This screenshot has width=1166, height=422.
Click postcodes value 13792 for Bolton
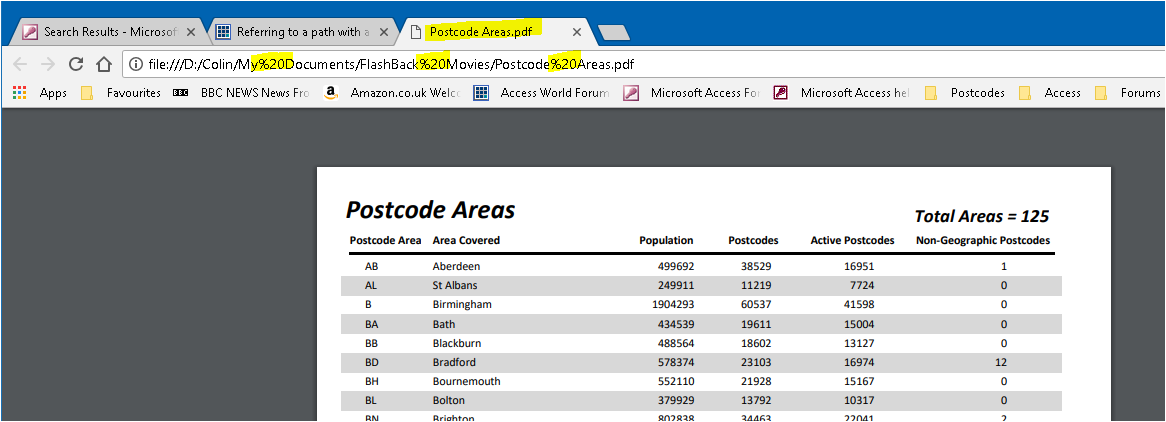tap(756, 401)
